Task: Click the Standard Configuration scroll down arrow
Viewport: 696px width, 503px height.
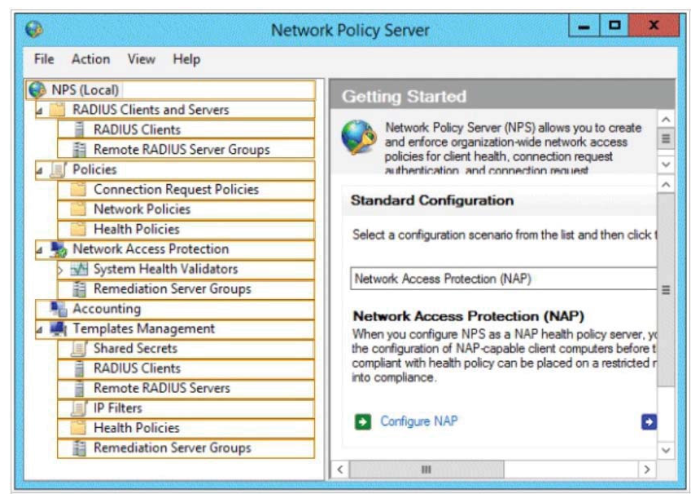Action: 666,450
